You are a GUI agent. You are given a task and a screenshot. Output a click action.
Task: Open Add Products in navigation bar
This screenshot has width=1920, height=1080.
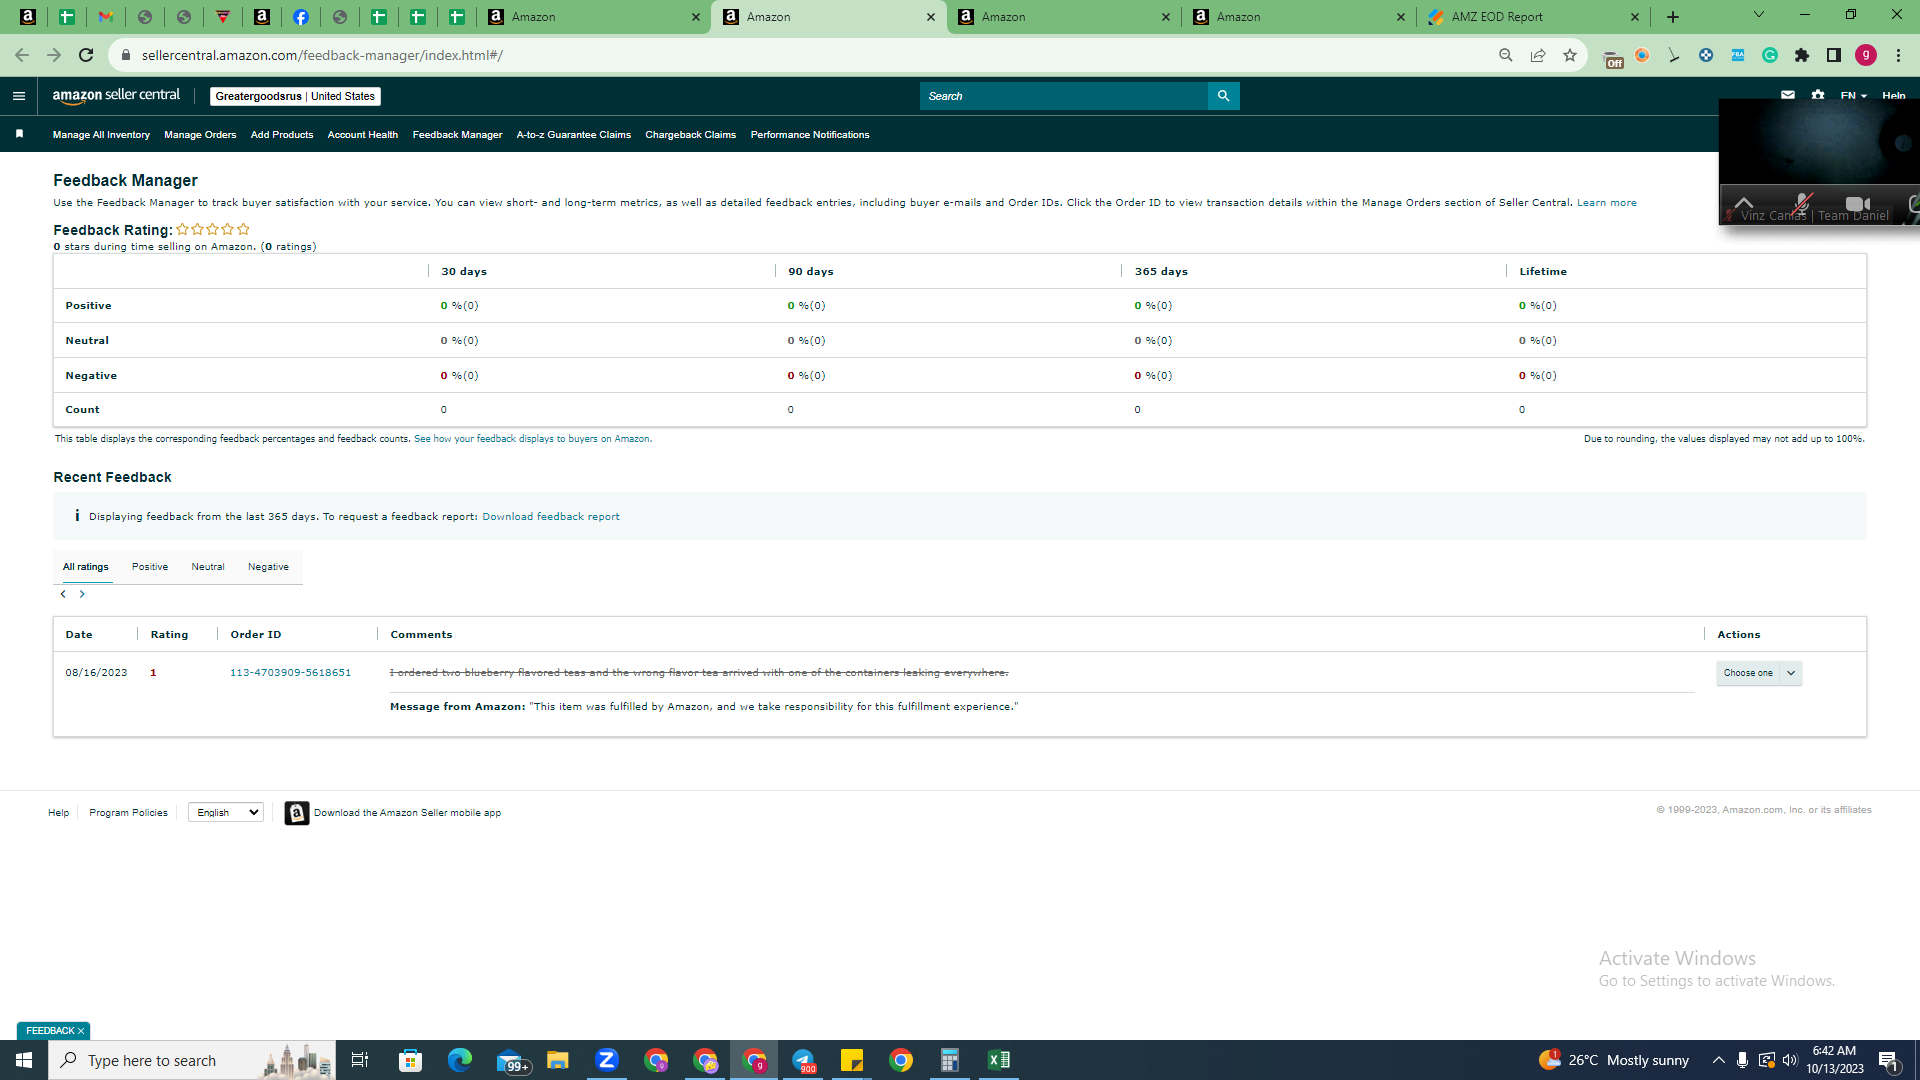pos(282,135)
